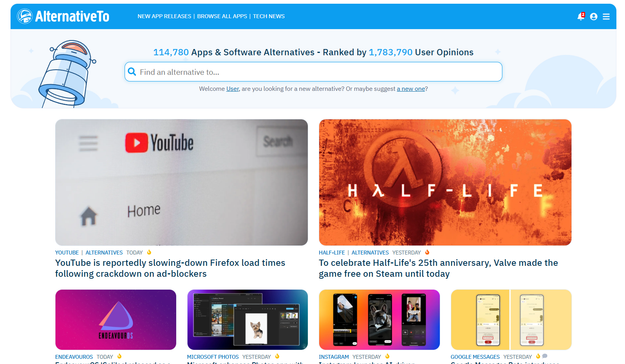Click the flame icon by Instagram Yesterday

point(387,356)
